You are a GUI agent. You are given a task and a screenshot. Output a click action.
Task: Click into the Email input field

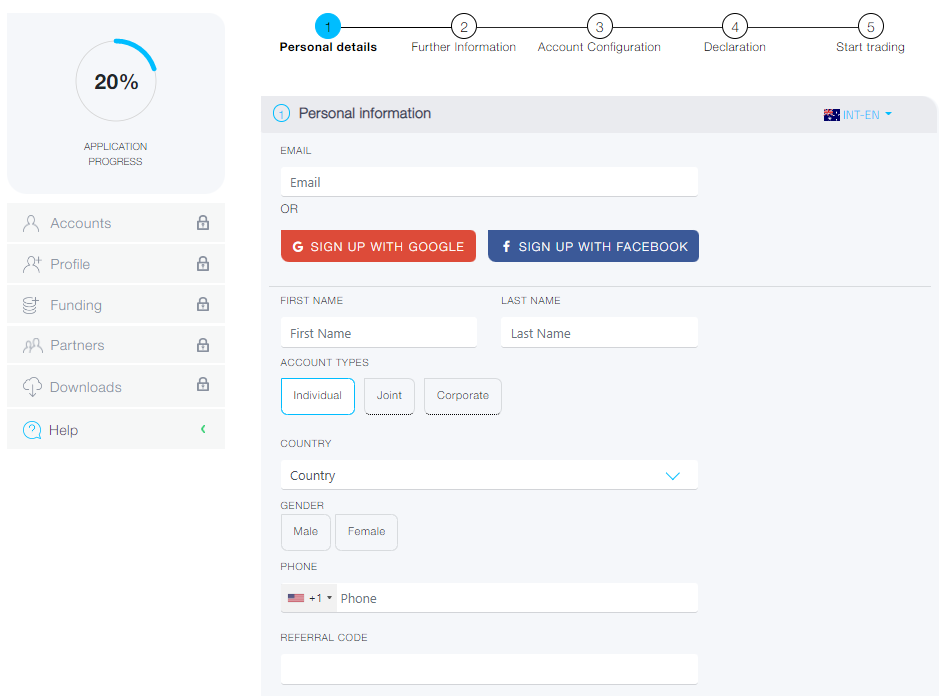[489, 183]
